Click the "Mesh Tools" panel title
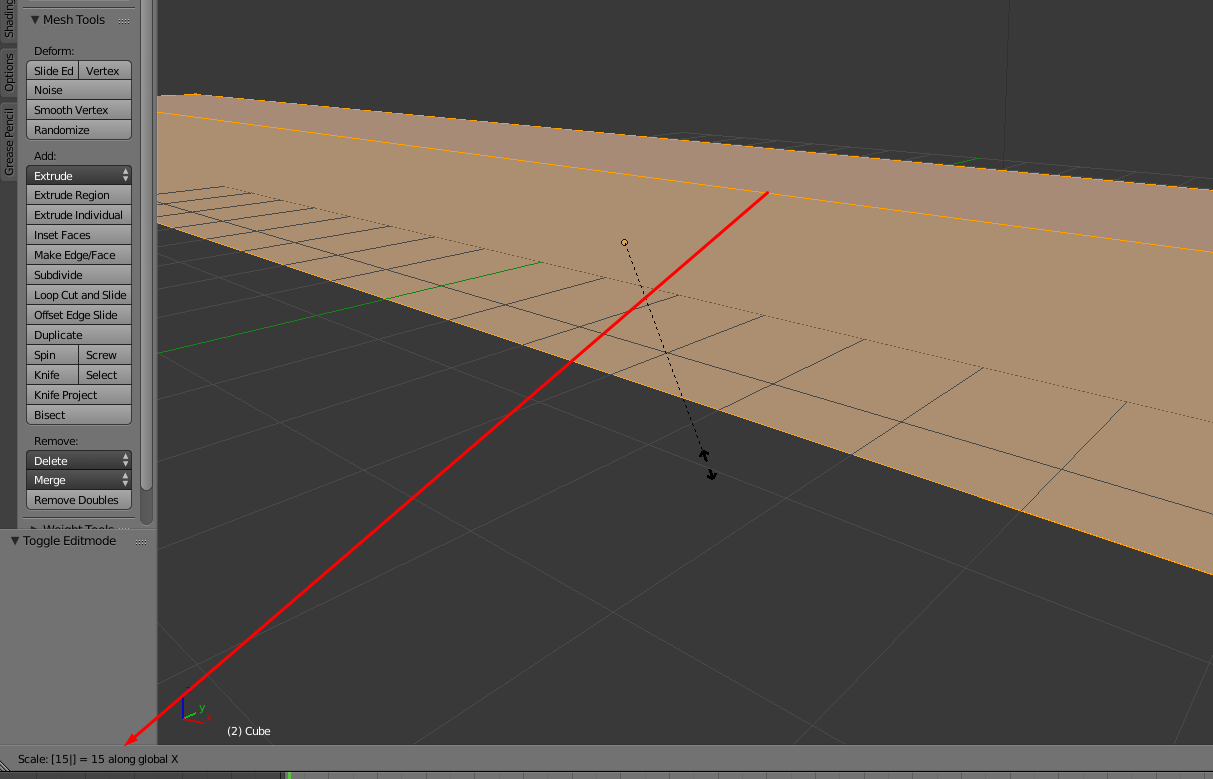1213x779 pixels. tap(74, 20)
